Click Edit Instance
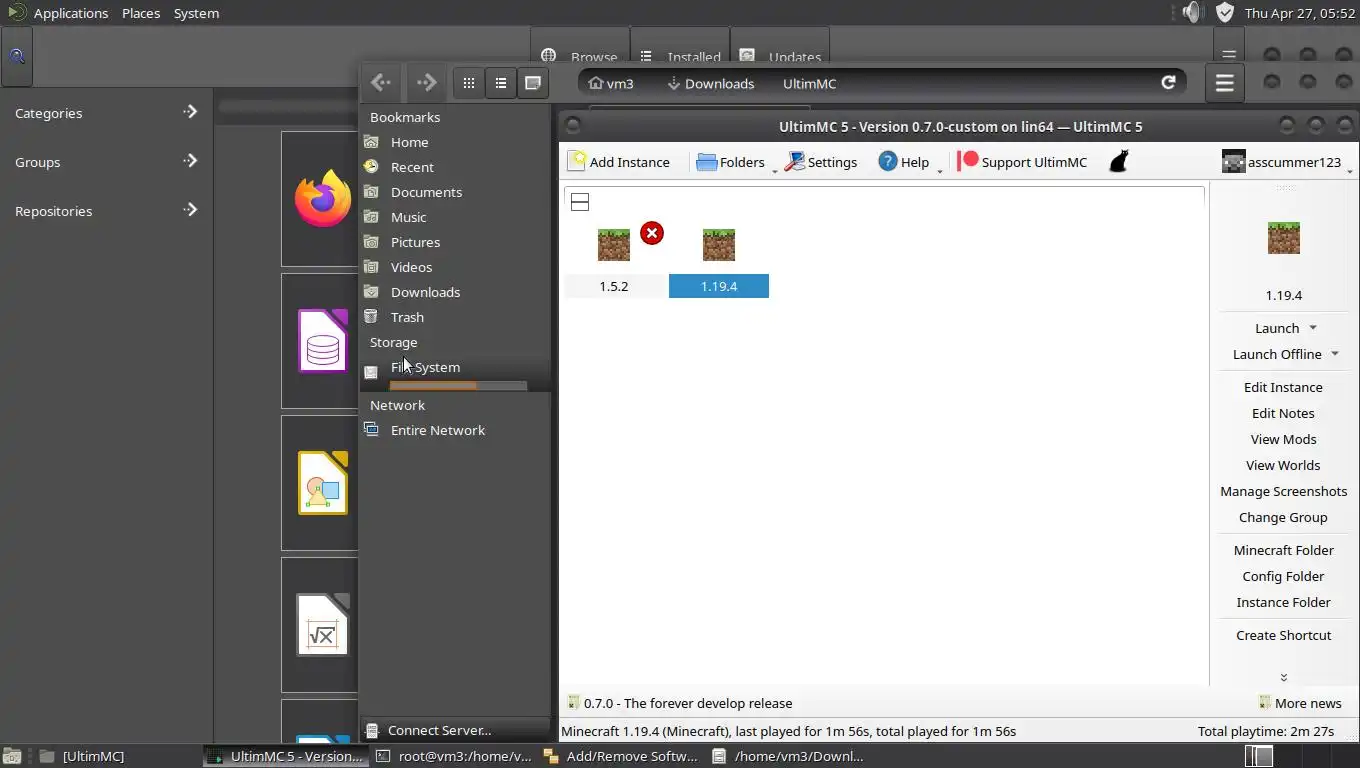This screenshot has height=768, width=1360. [x=1283, y=387]
